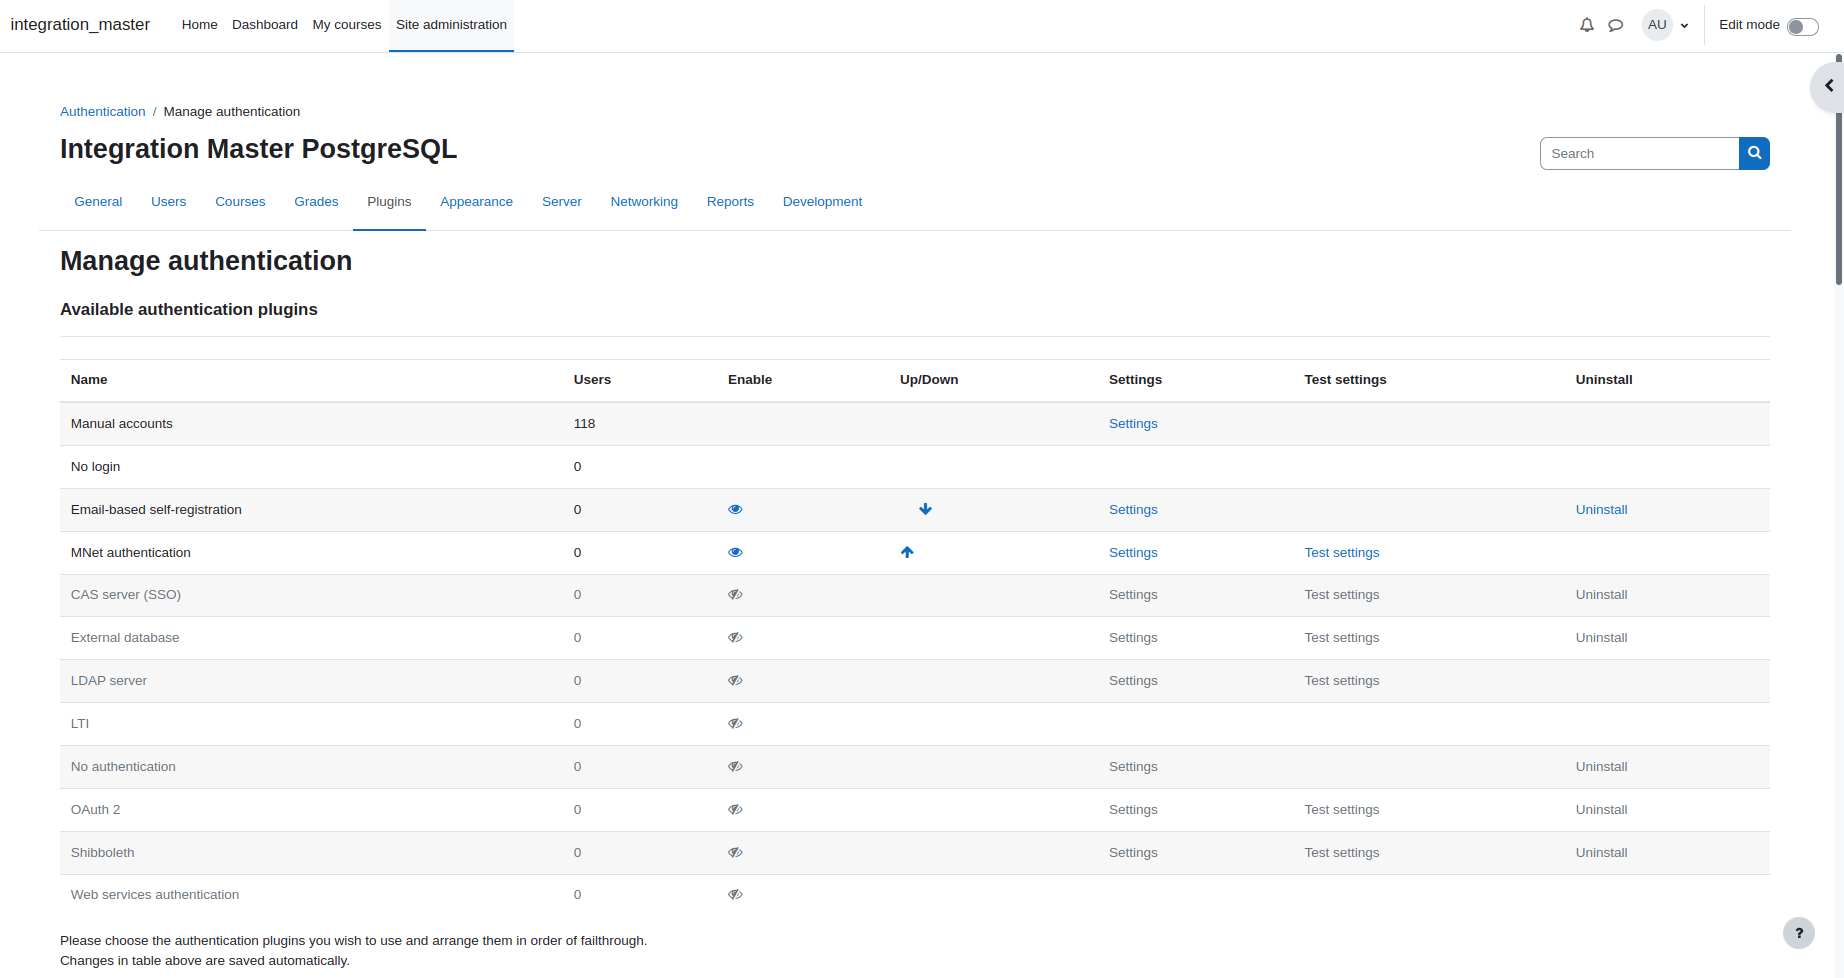This screenshot has width=1844, height=978.
Task: Uninstall No authentication plugin
Action: (1601, 767)
